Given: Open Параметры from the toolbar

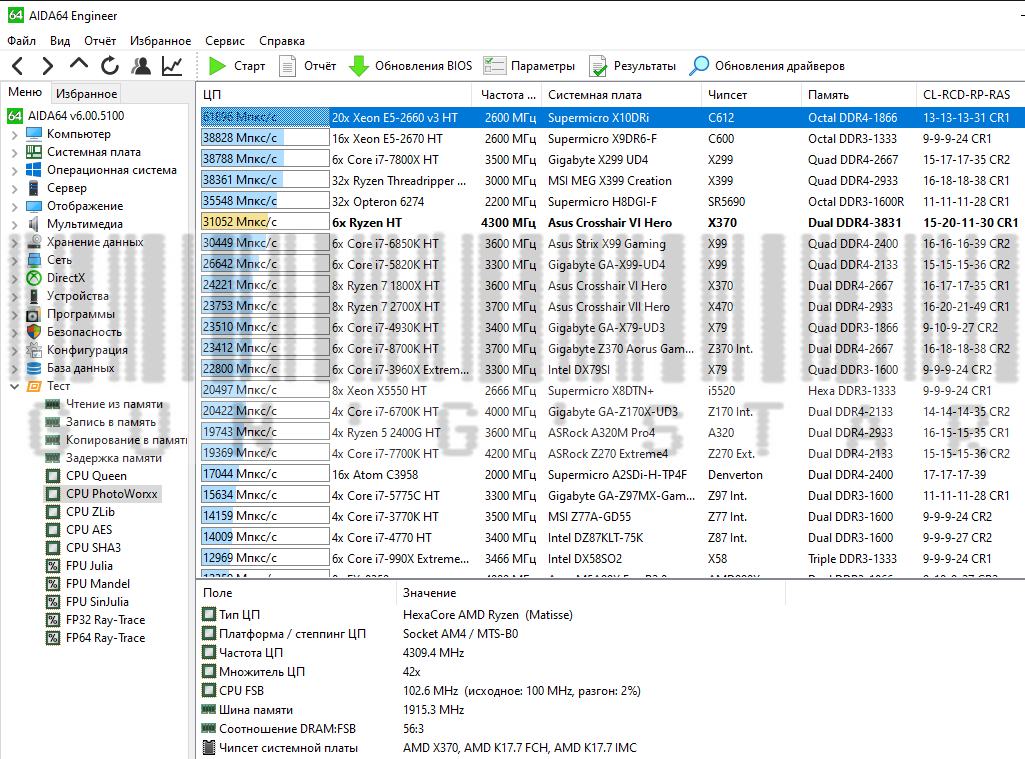Looking at the screenshot, I should pos(529,66).
